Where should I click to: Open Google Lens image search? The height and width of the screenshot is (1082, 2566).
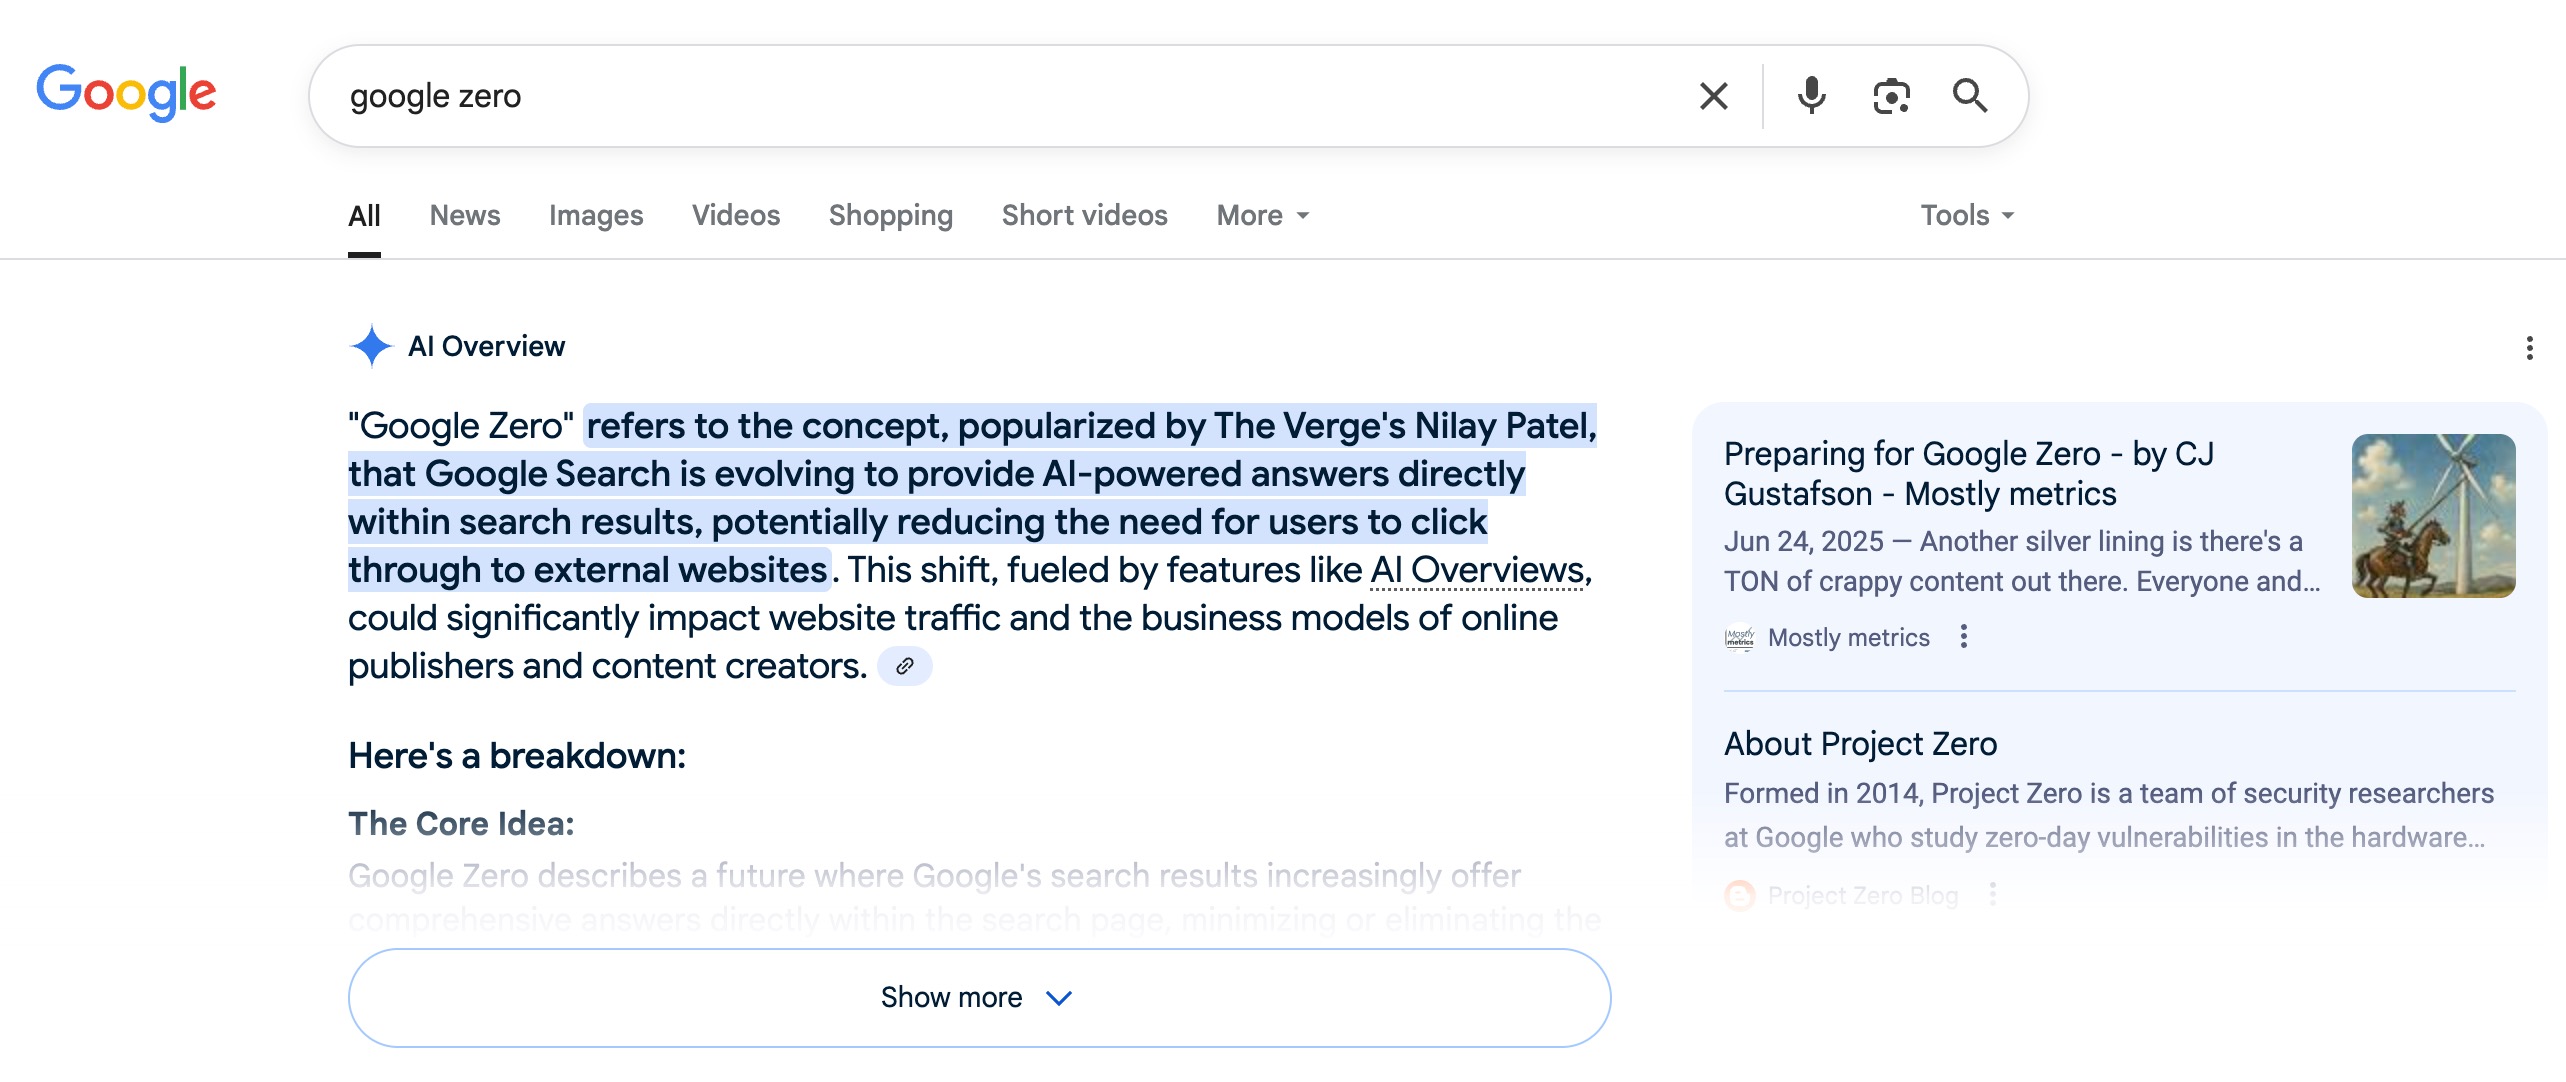click(1891, 96)
